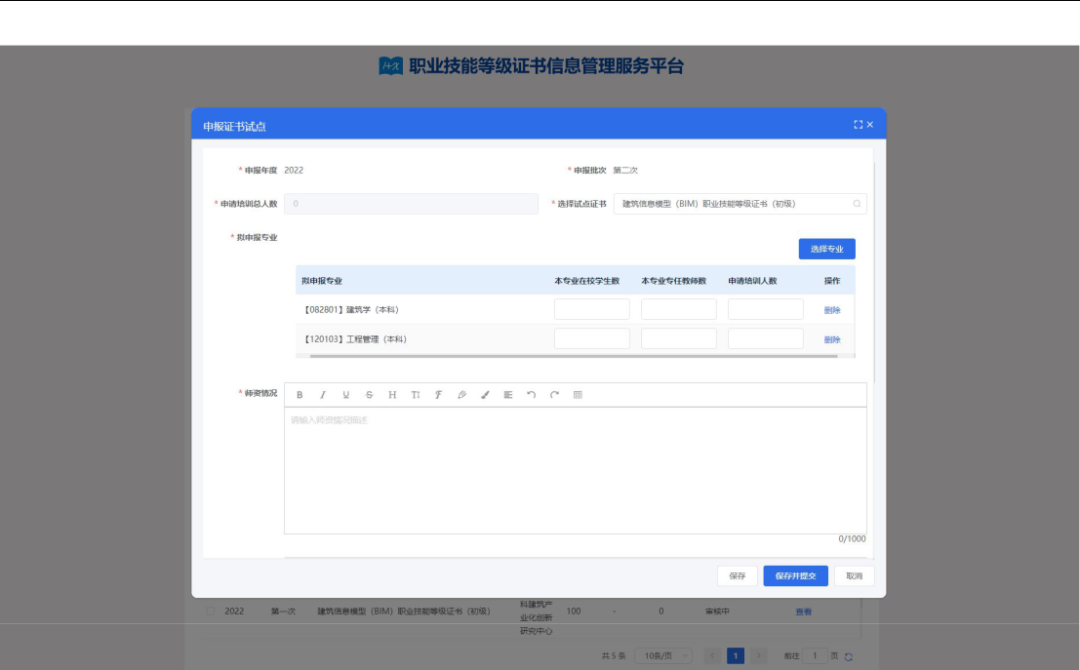This screenshot has width=1080, height=670.
Task: Toggle underline in the rich text toolbar
Action: point(346,395)
